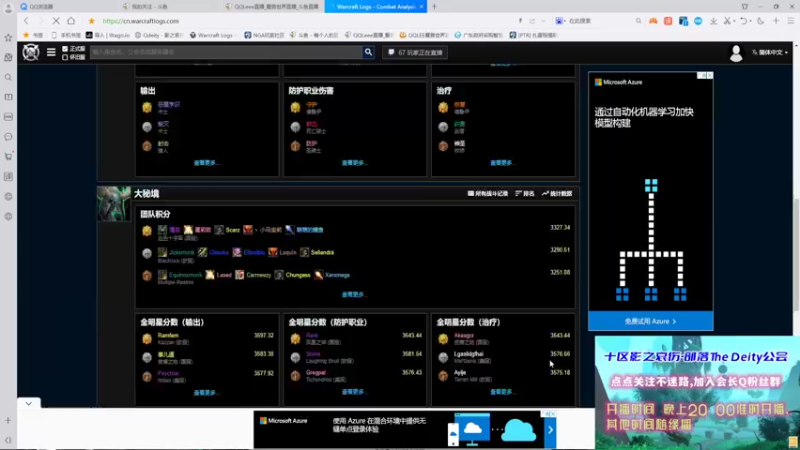Screen dimensions: 800x450
Task: Open the gamepad extension icon
Action: pos(653,21)
